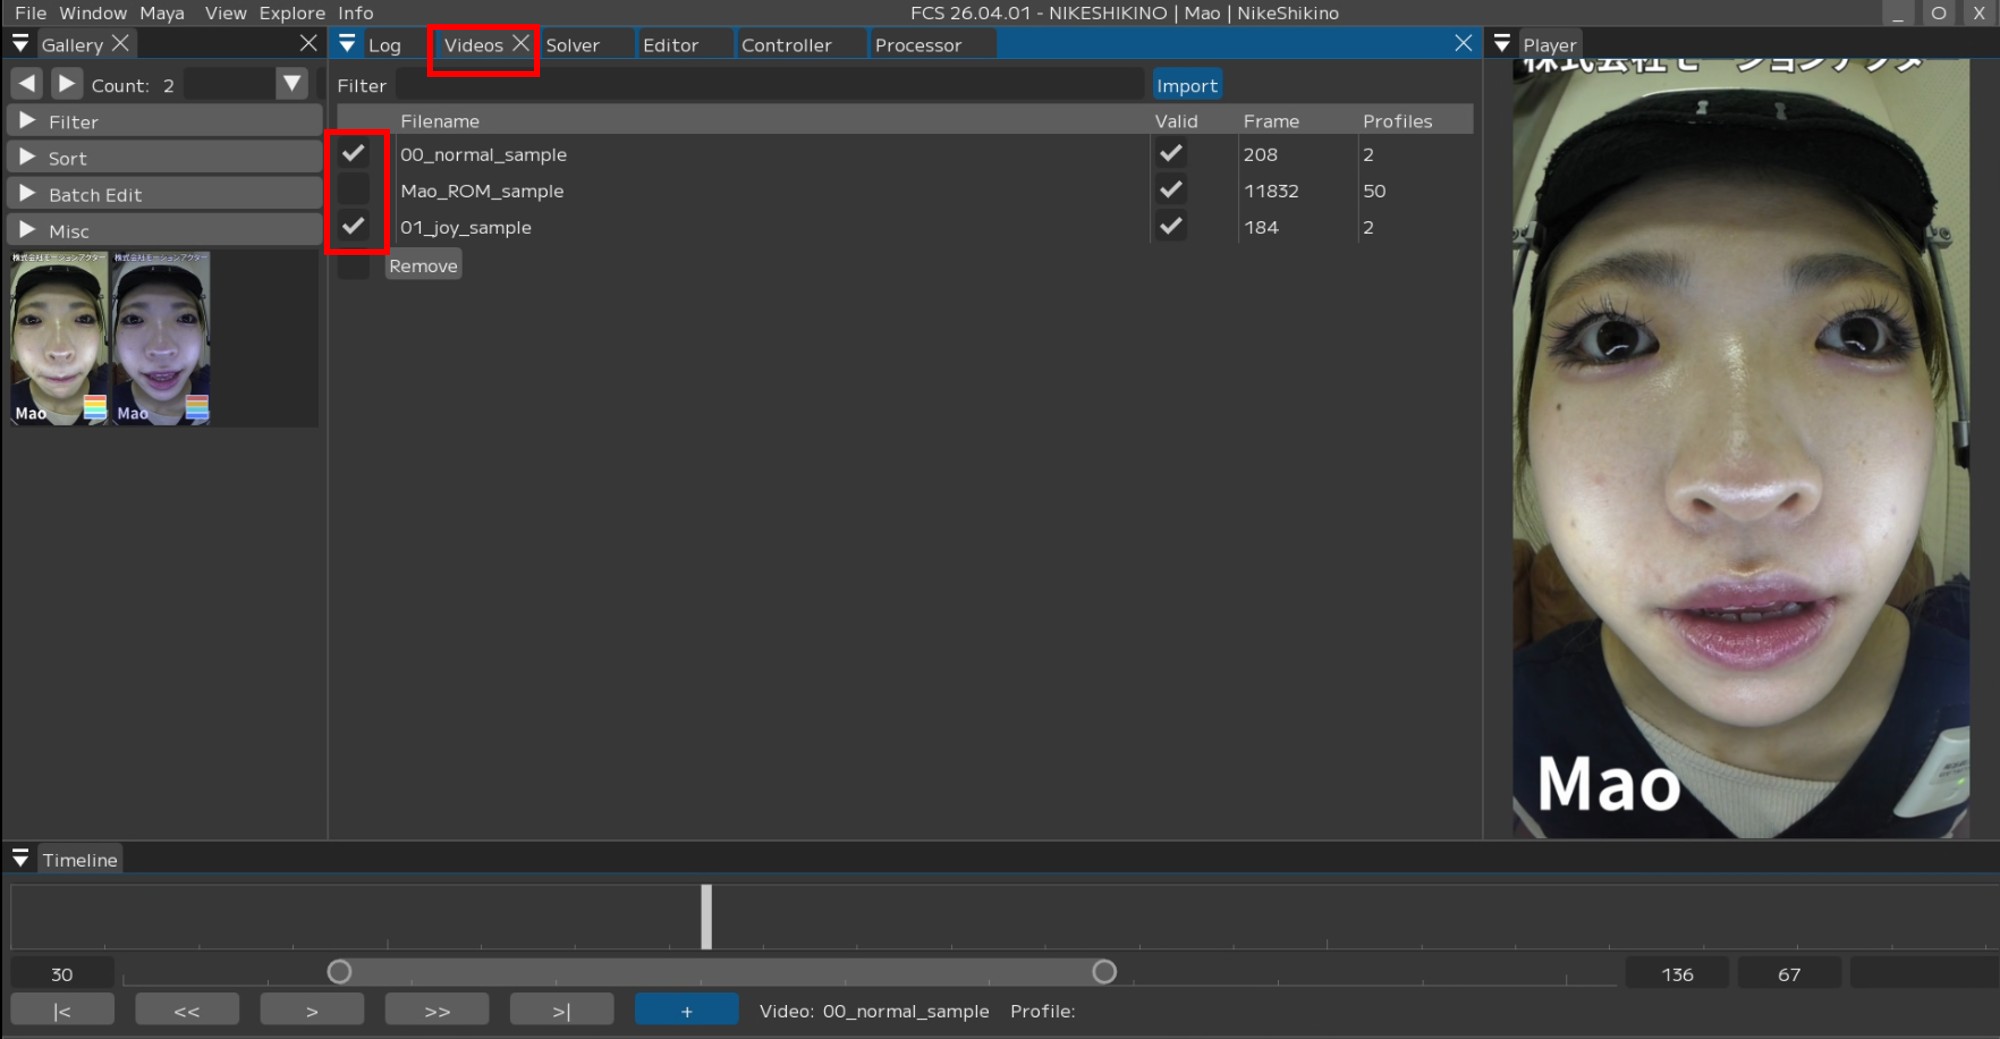Enable the Mao_ROM_sample video checkbox
This screenshot has width=2000, height=1039.
[x=354, y=190]
